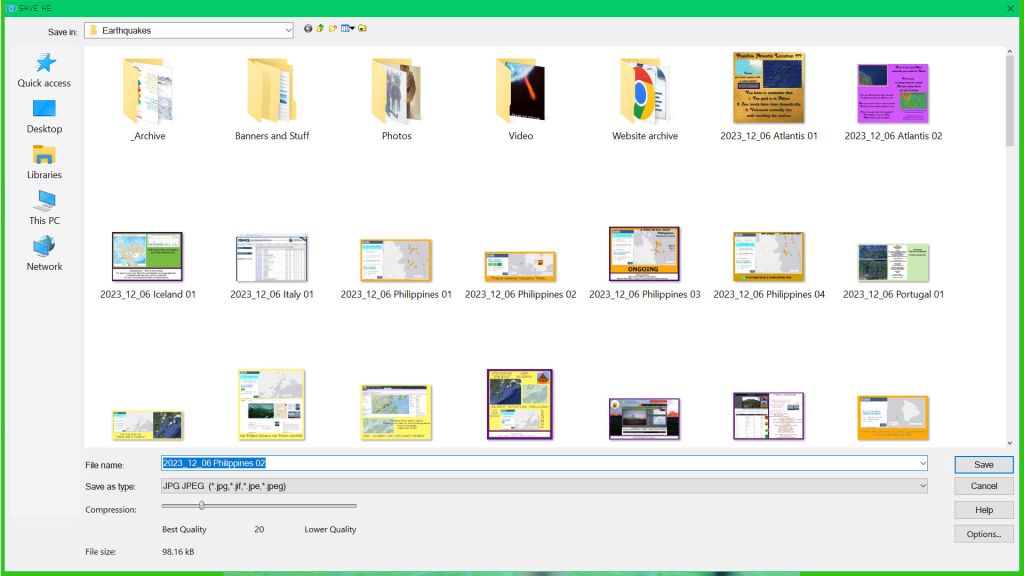Open Libraries in the sidebar
Screen dimensions: 1024x576
tap(44, 161)
